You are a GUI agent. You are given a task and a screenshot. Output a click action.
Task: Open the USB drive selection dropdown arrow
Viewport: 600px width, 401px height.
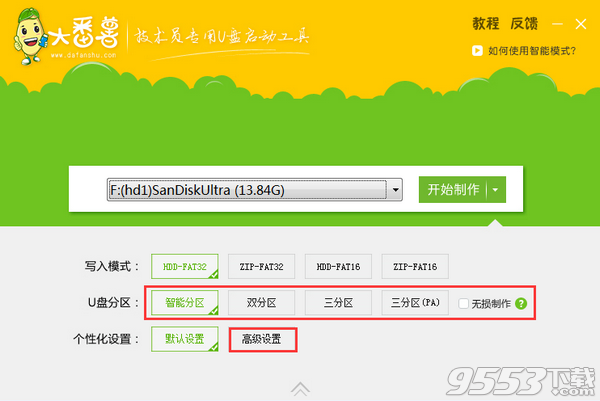click(395, 190)
